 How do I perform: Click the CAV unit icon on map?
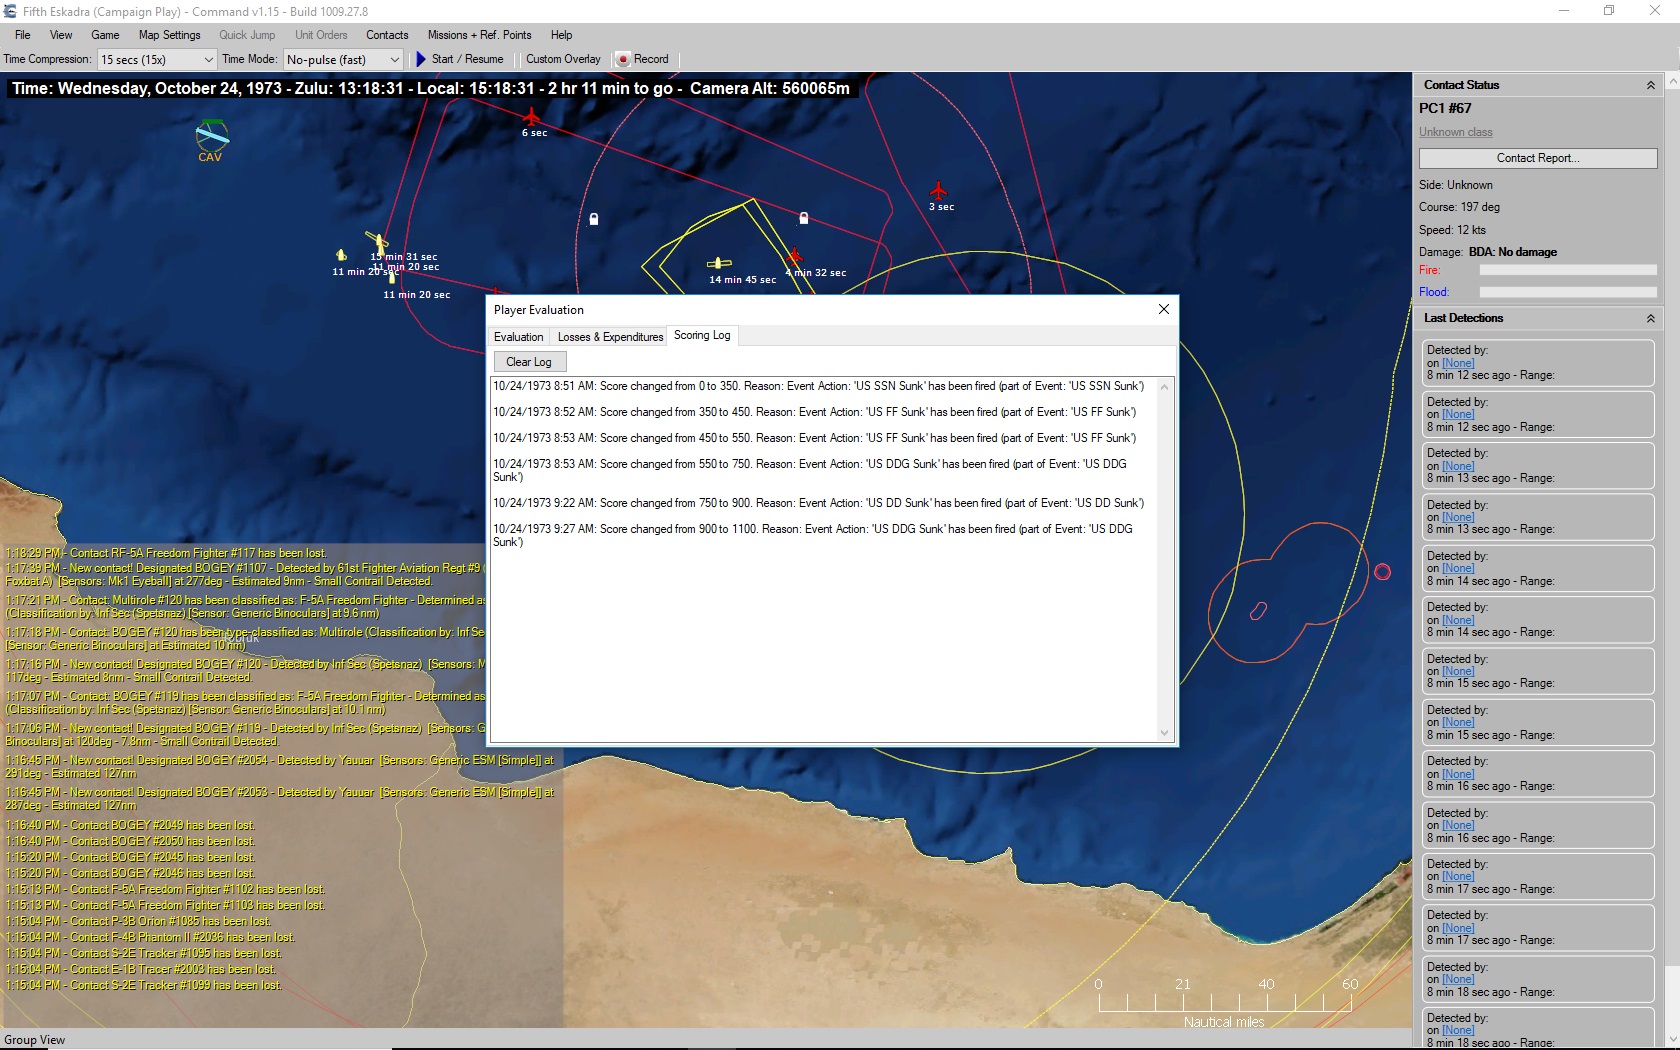tap(211, 135)
